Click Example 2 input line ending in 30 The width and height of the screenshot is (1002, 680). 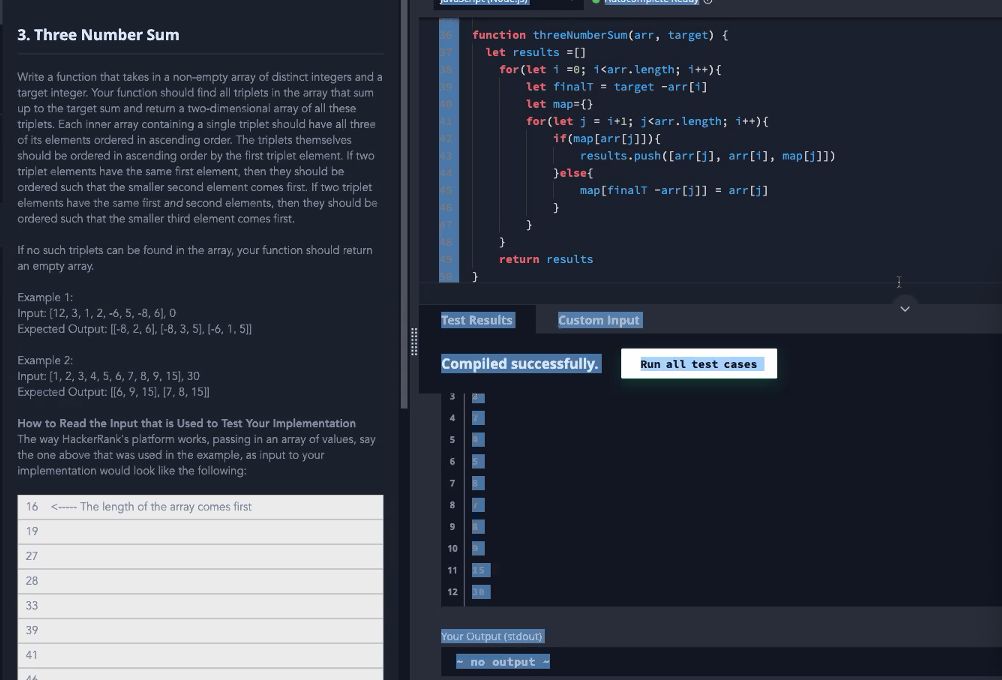109,376
